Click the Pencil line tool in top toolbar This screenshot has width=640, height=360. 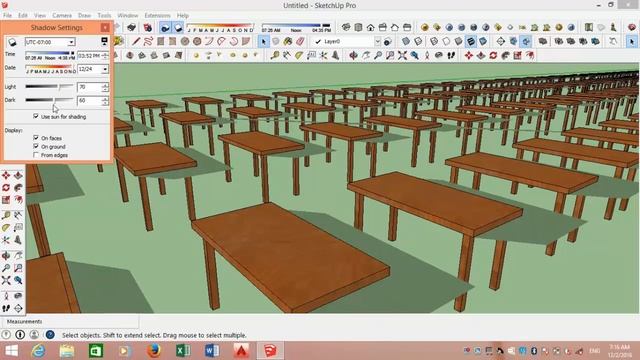(x=136, y=41)
